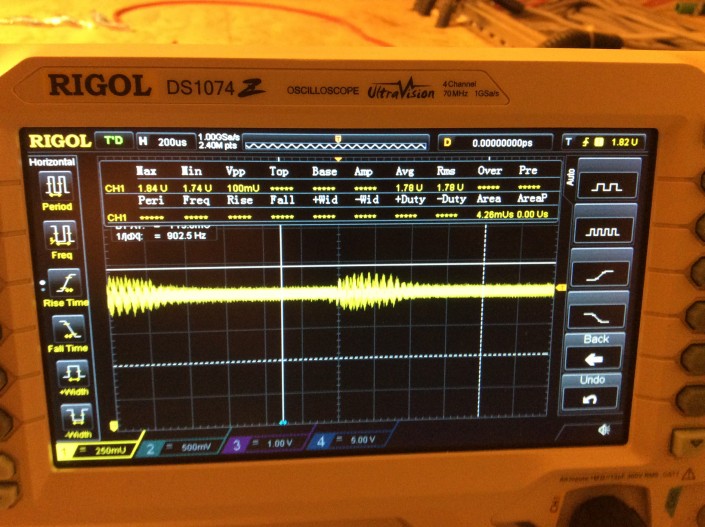
Task: Click the 1/|dX| 902.5 Hz cursor readout
Action: (161, 236)
